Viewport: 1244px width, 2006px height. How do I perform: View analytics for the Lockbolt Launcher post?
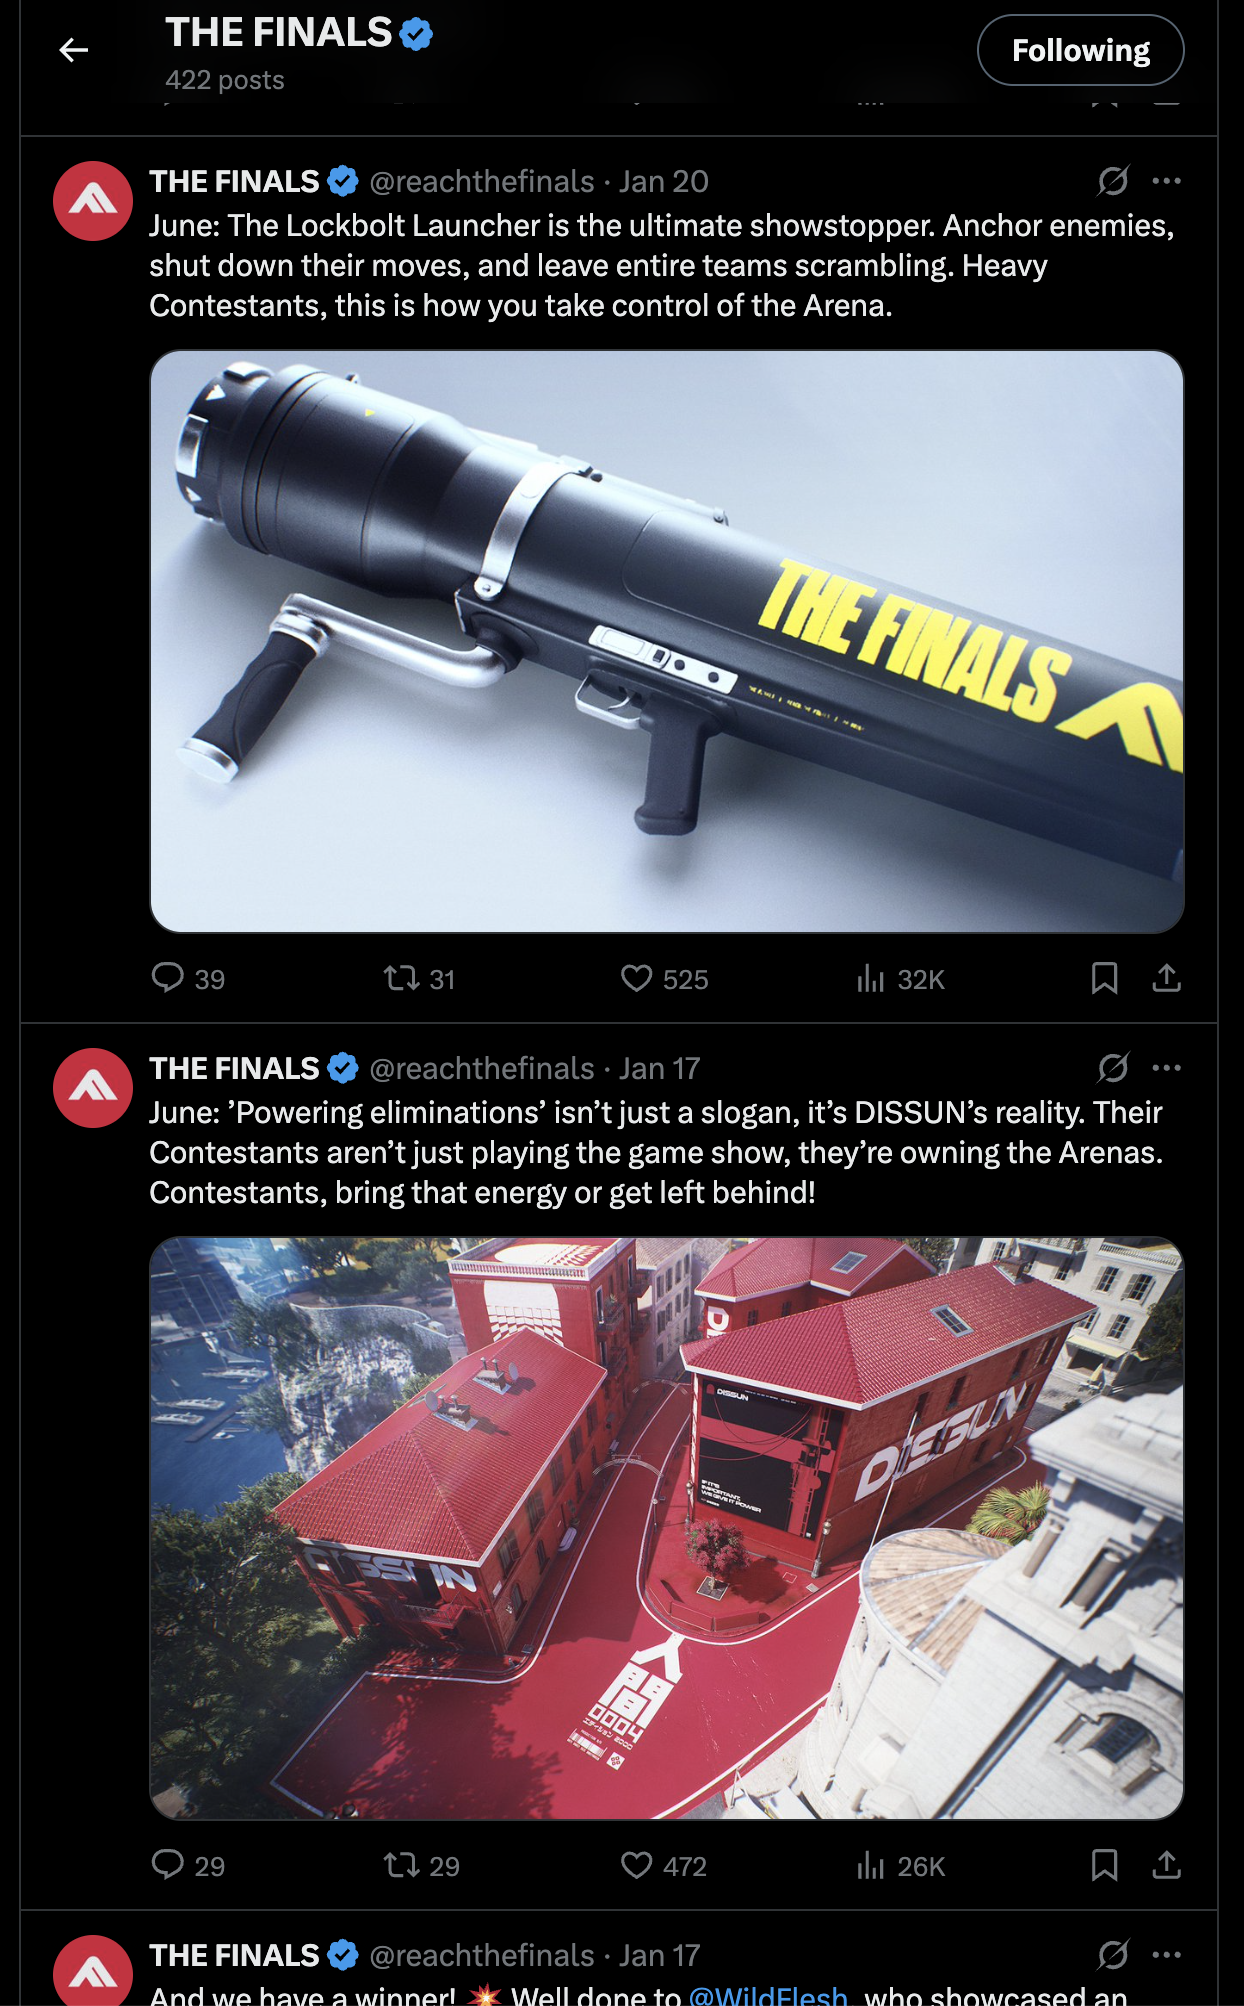click(x=900, y=978)
